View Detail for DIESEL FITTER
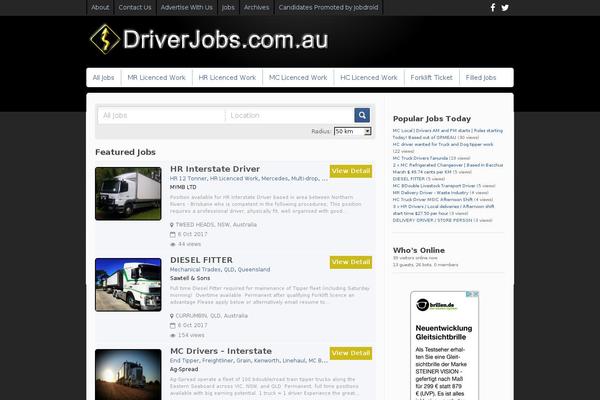The width and height of the screenshot is (600, 400). [x=351, y=262]
